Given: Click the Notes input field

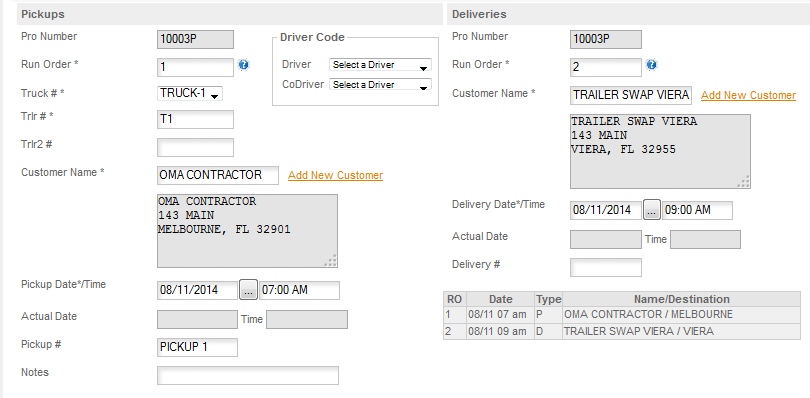Looking at the screenshot, I should point(248,376).
